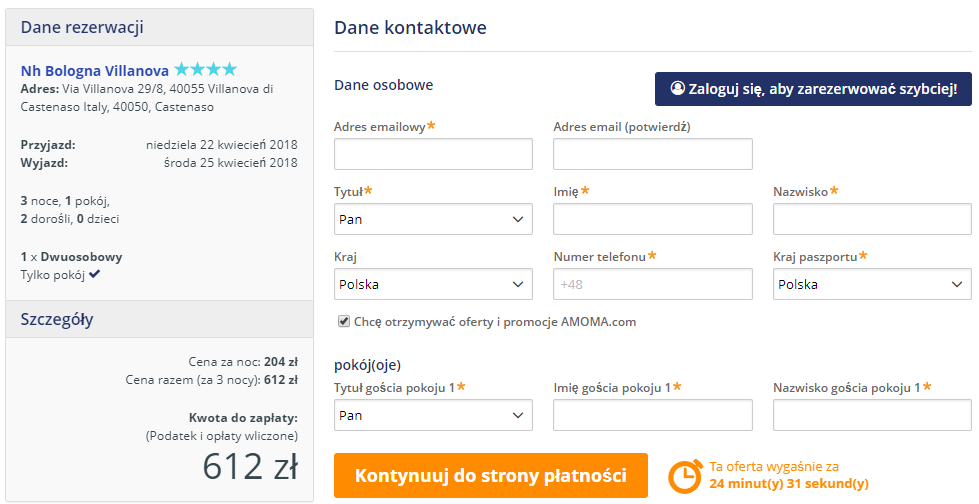Image resolution: width=979 pixels, height=504 pixels.
Task: Click the 3 noce, 1 pokój text
Action: click(x=66, y=201)
